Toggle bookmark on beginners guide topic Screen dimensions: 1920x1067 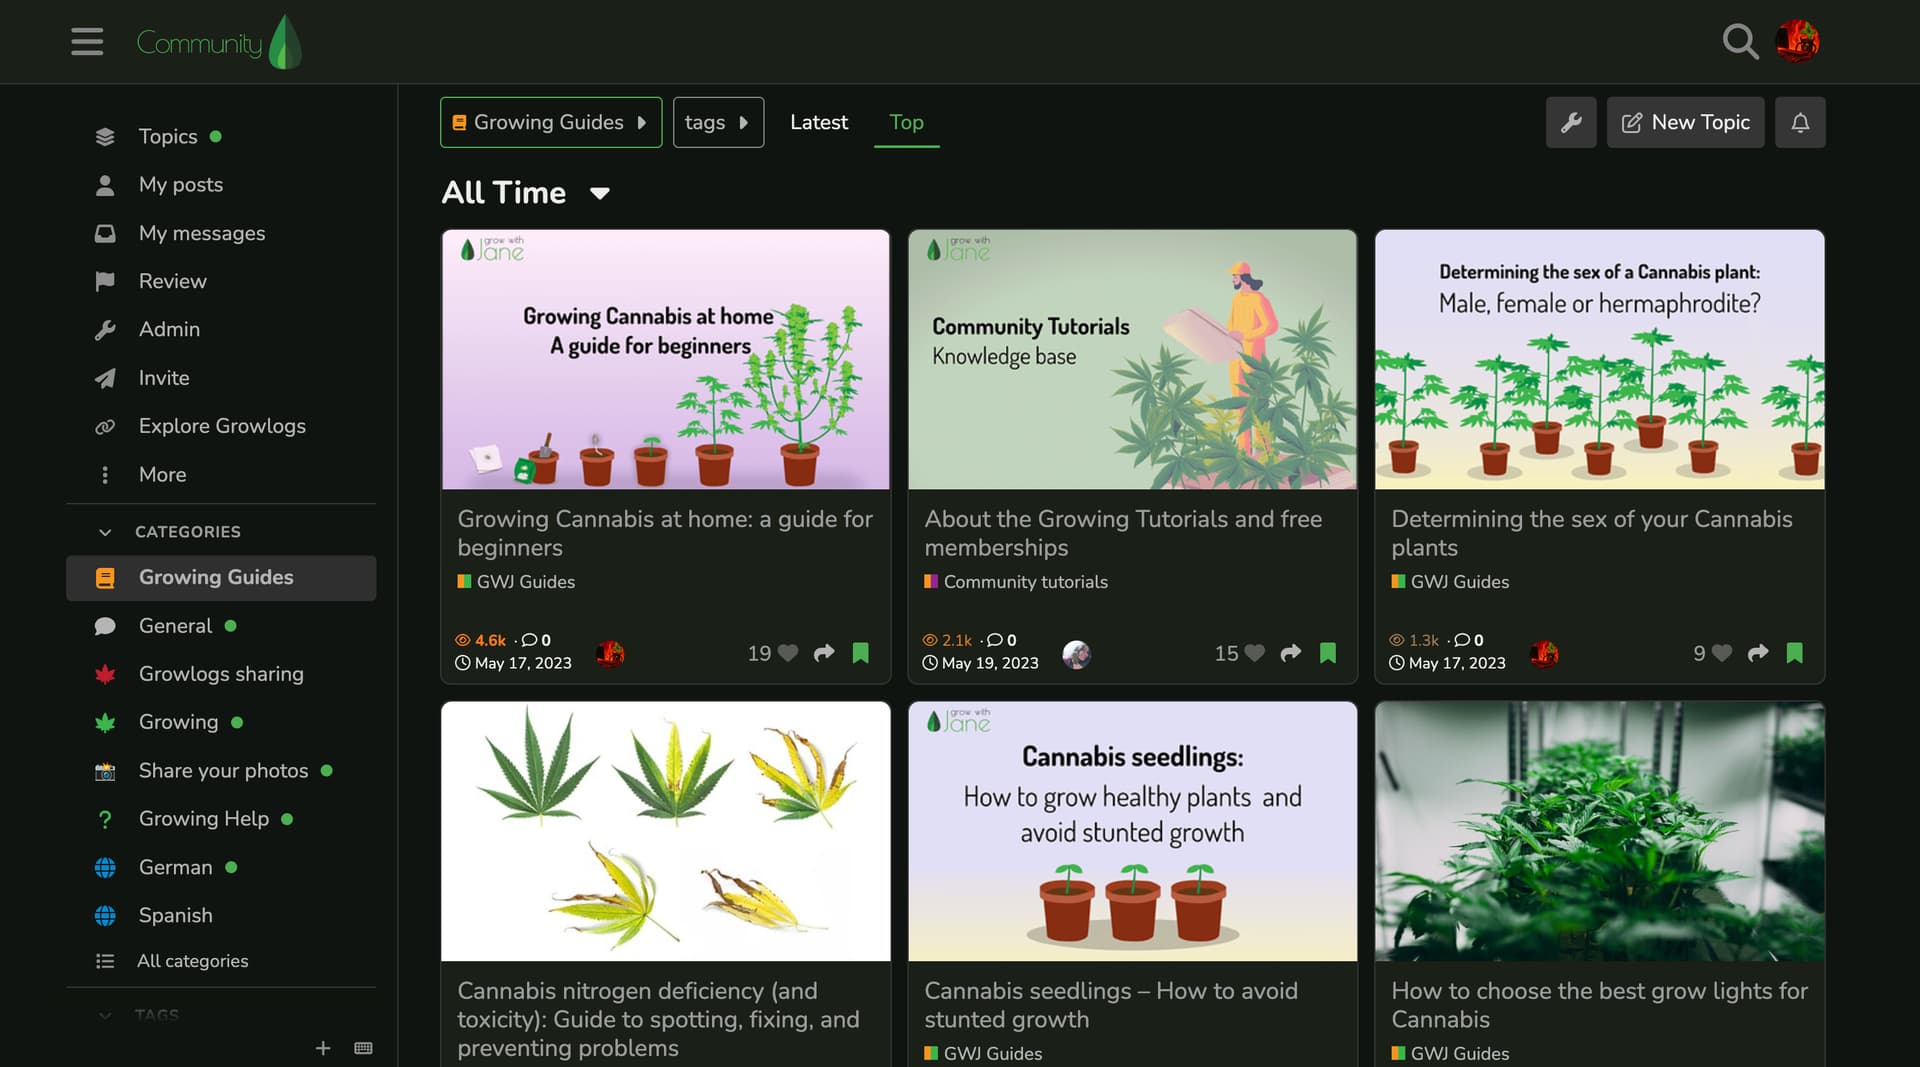tap(860, 653)
